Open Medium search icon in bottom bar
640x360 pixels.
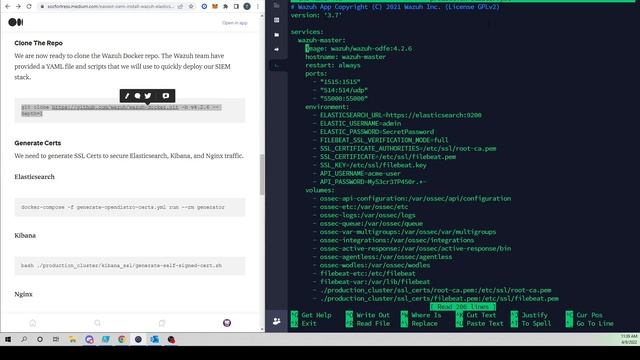point(97,323)
